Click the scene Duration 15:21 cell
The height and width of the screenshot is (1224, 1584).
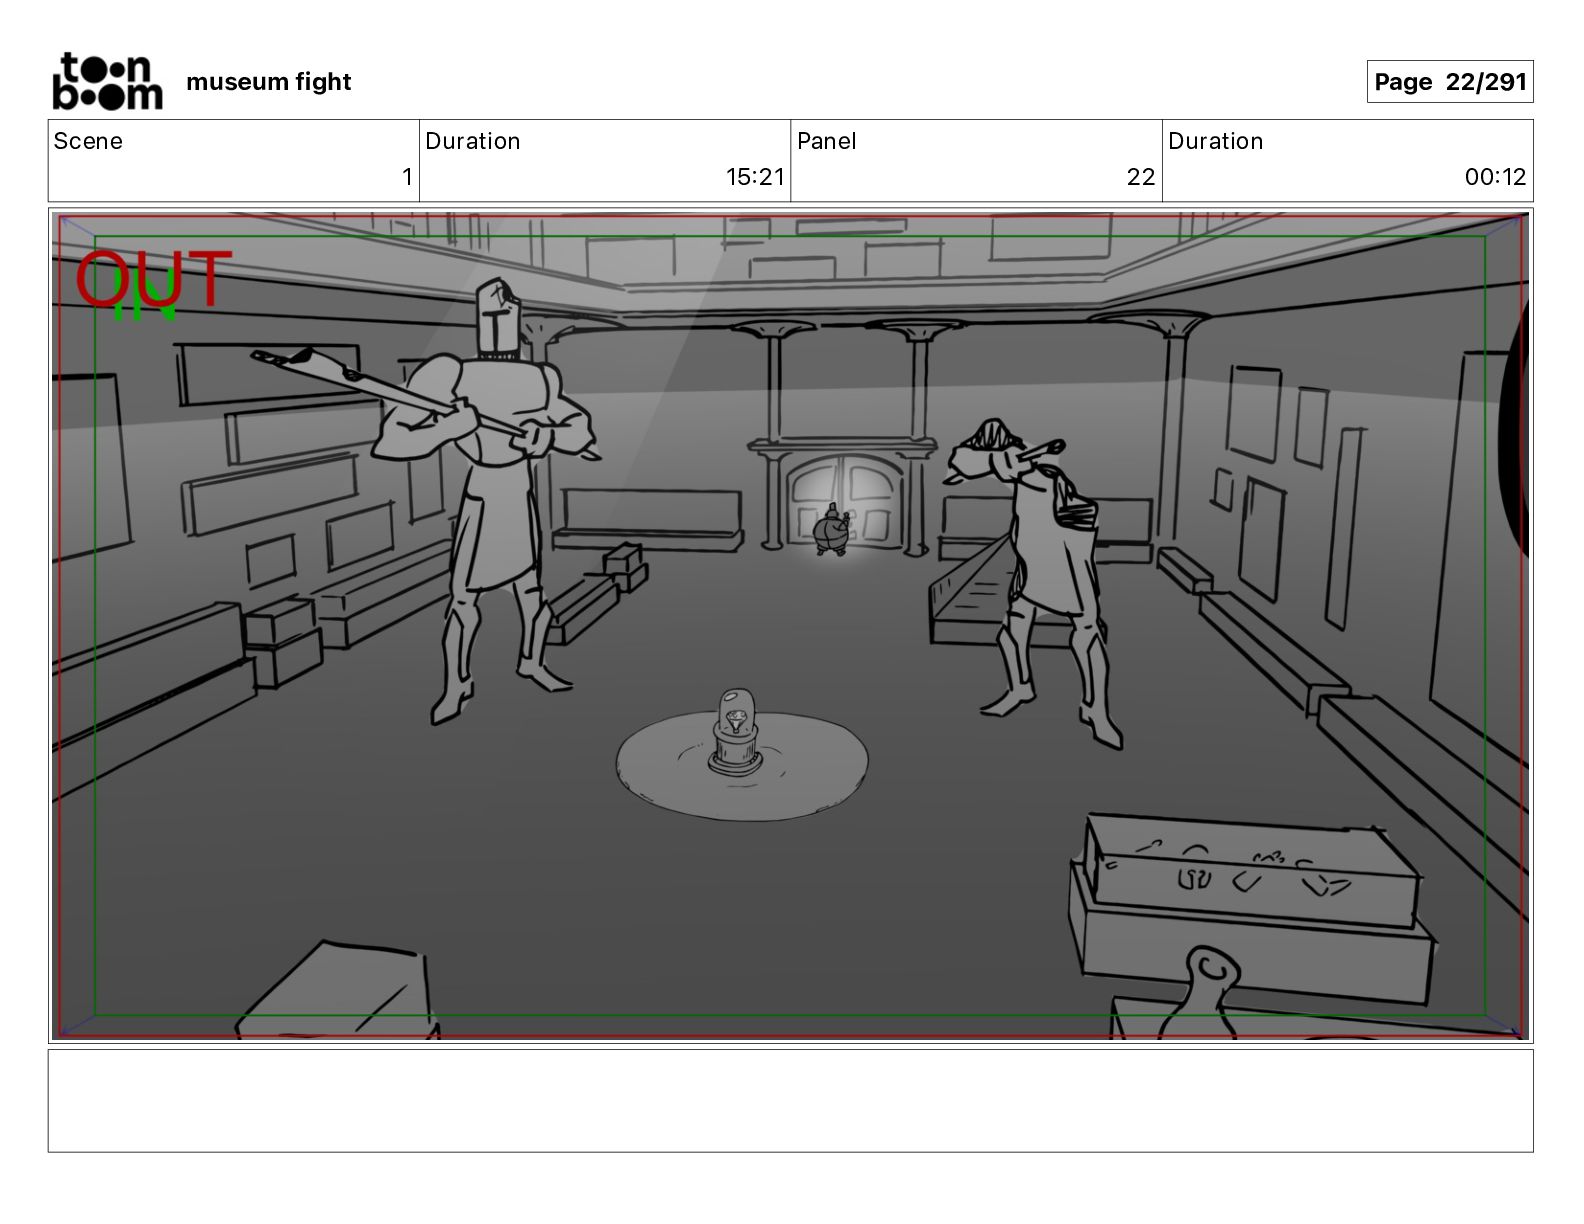coord(605,161)
